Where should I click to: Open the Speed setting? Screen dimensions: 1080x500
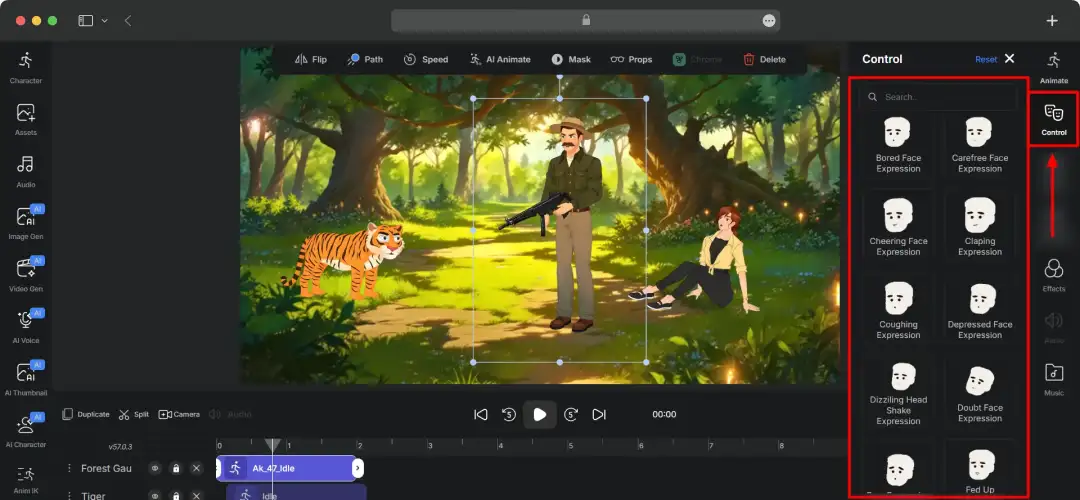coord(426,59)
